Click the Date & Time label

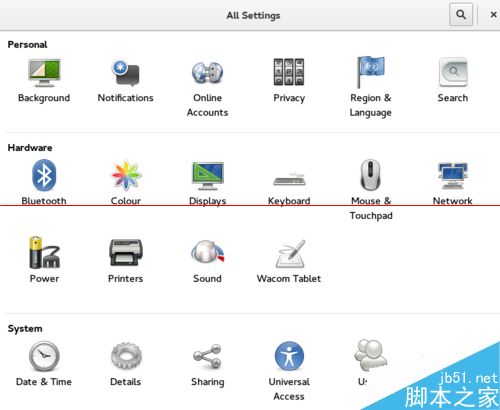point(44,382)
